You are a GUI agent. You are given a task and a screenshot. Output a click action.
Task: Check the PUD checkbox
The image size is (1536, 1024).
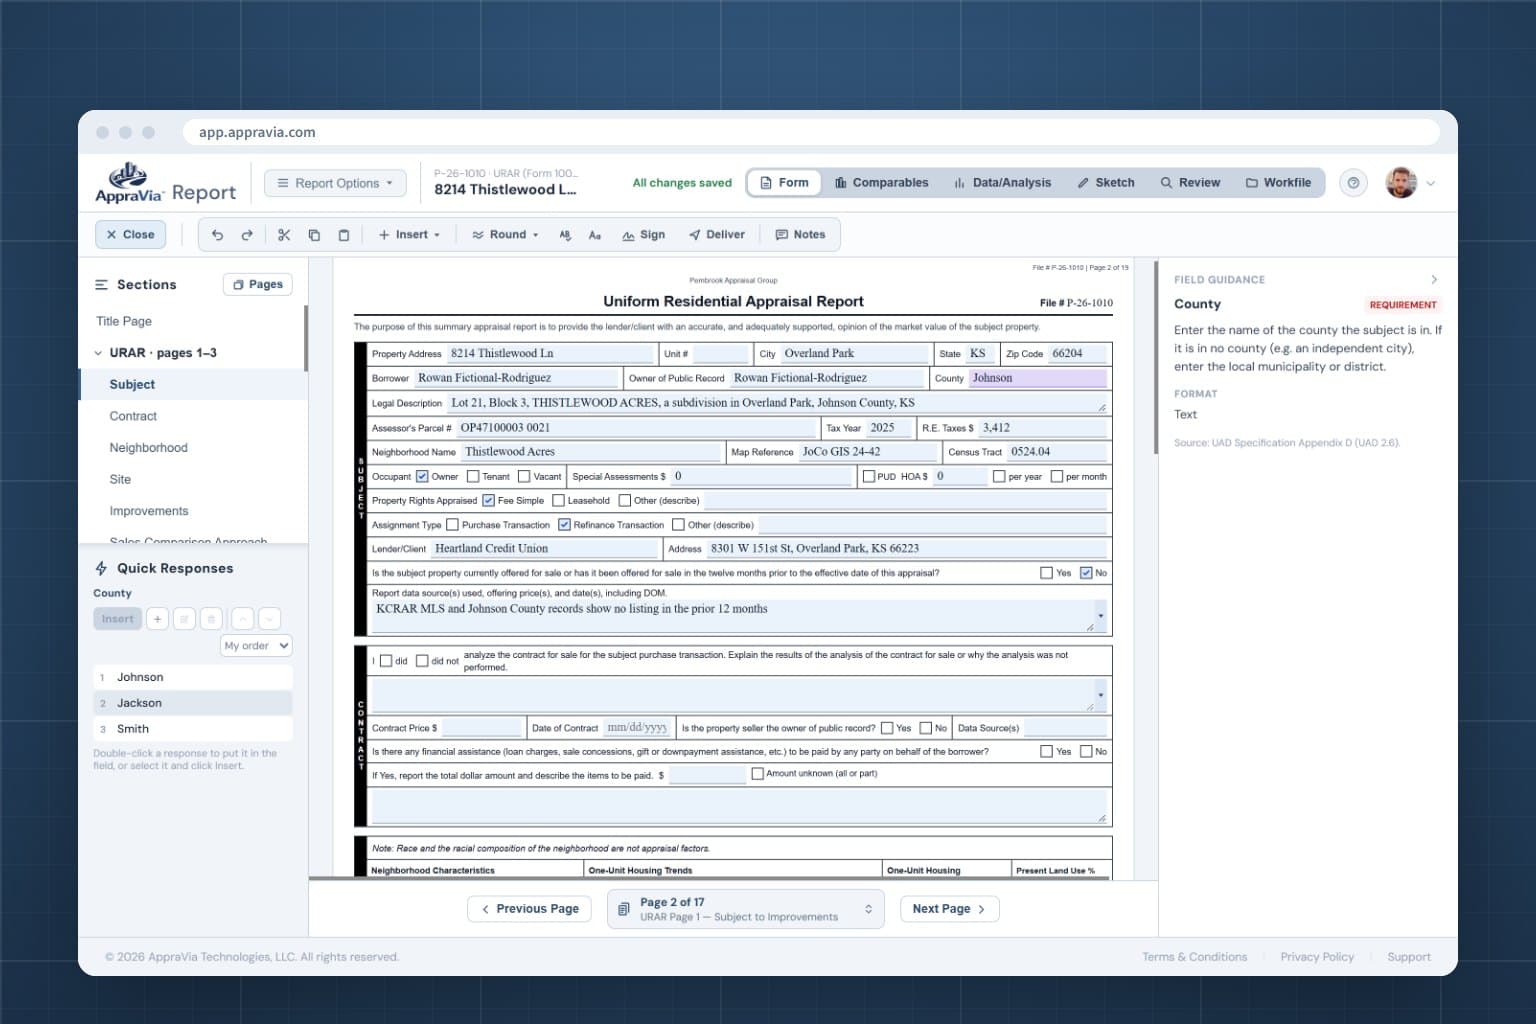tap(868, 476)
